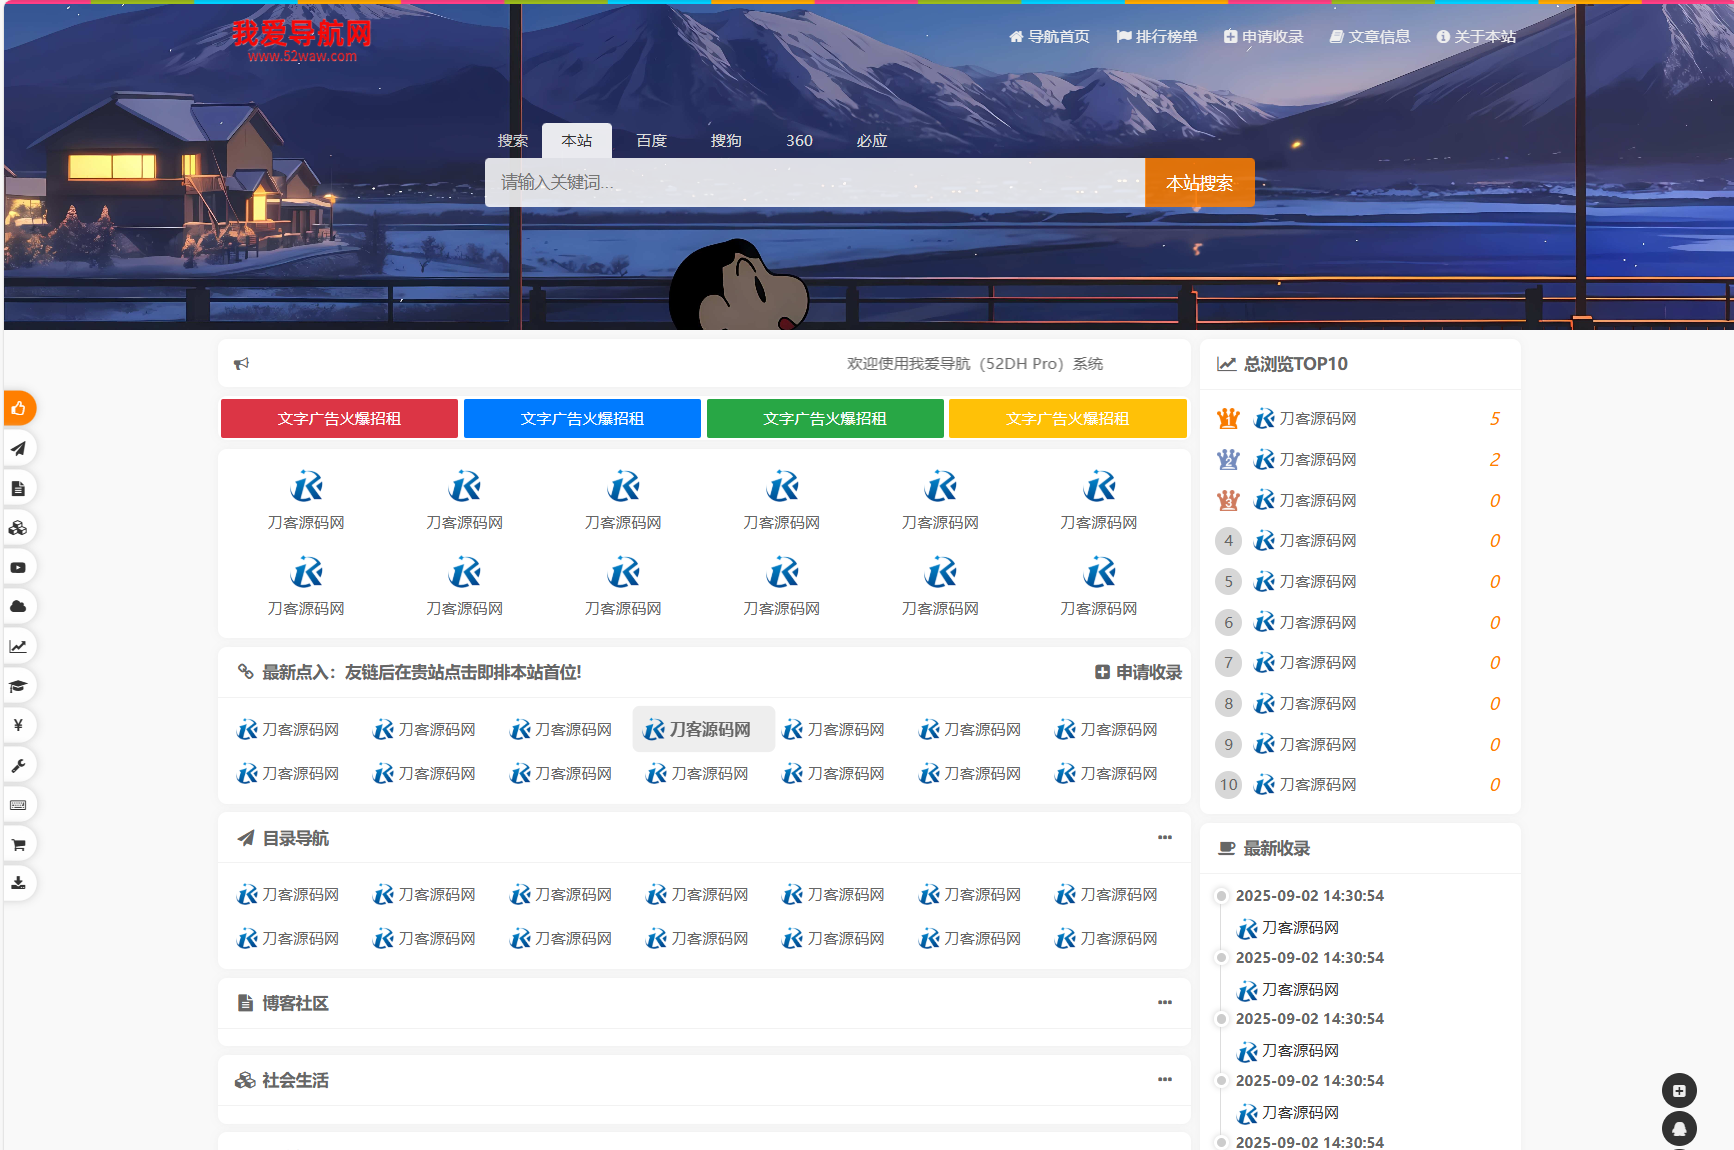The height and width of the screenshot is (1150, 1734).
Task: Expand the 目录导航 section options
Action: pyautogui.click(x=1164, y=838)
